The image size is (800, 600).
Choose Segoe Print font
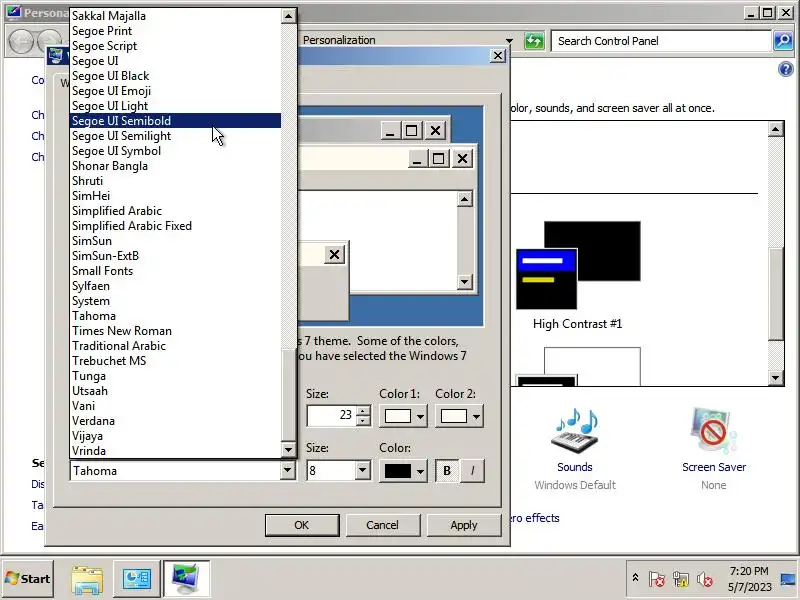point(175,31)
